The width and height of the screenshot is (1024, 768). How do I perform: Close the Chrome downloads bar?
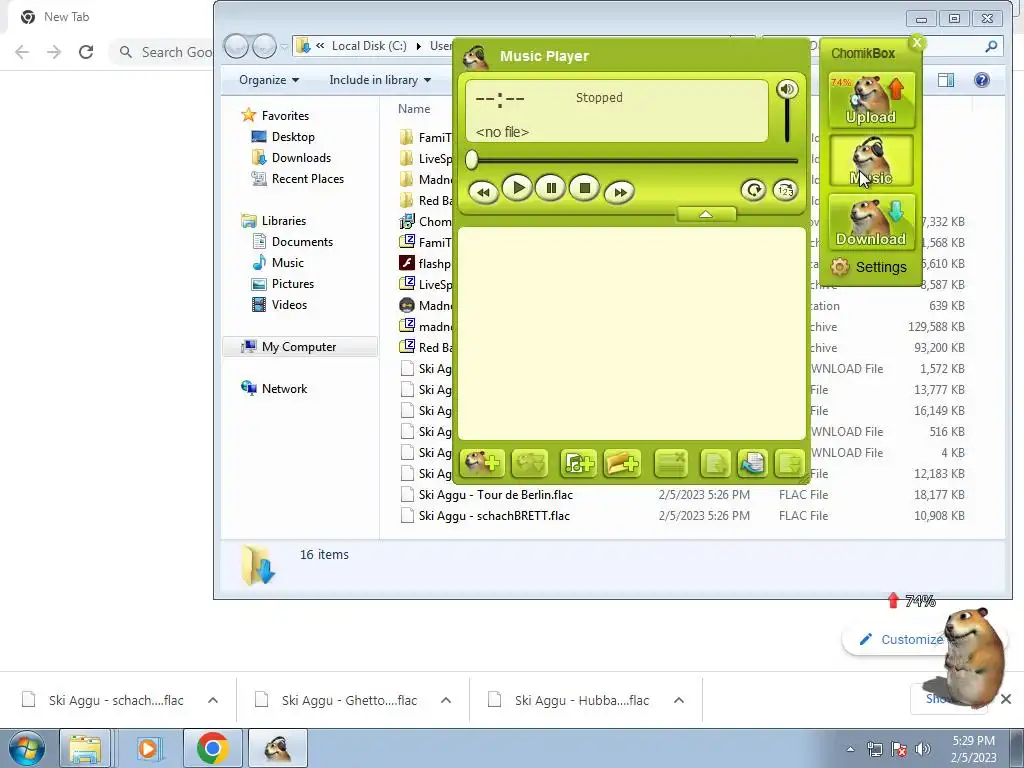tap(1006, 699)
